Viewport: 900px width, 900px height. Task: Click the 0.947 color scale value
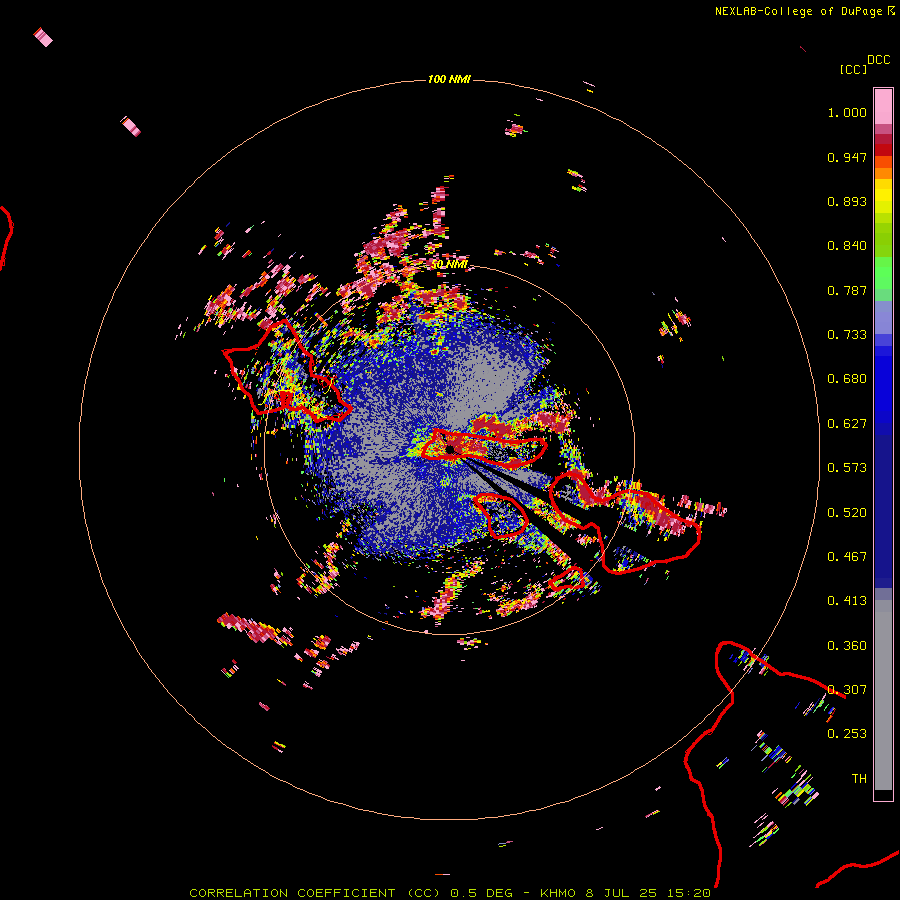(847, 157)
